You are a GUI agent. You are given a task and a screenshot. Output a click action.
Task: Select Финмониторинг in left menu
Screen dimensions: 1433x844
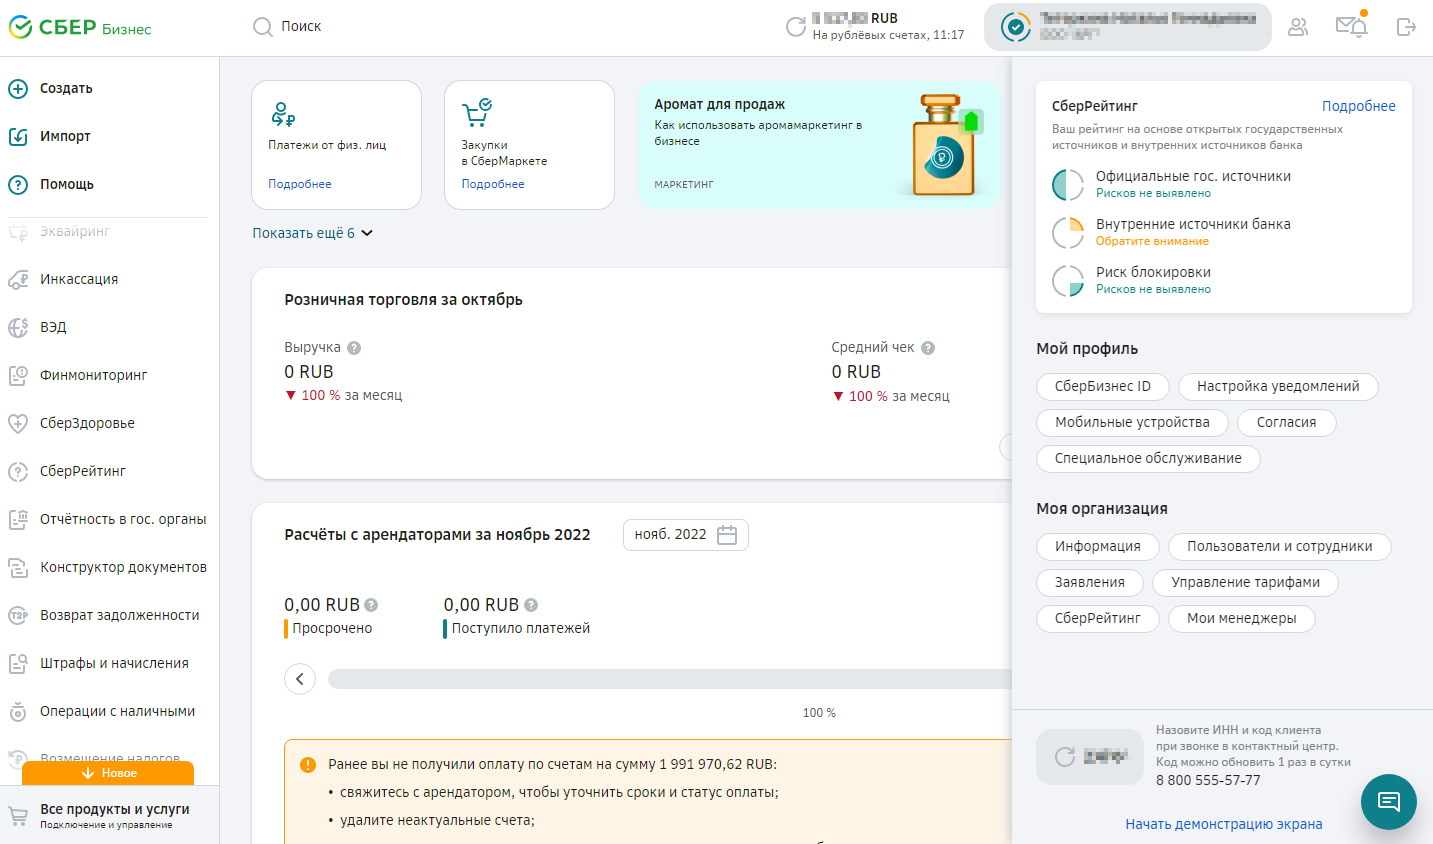(x=93, y=375)
